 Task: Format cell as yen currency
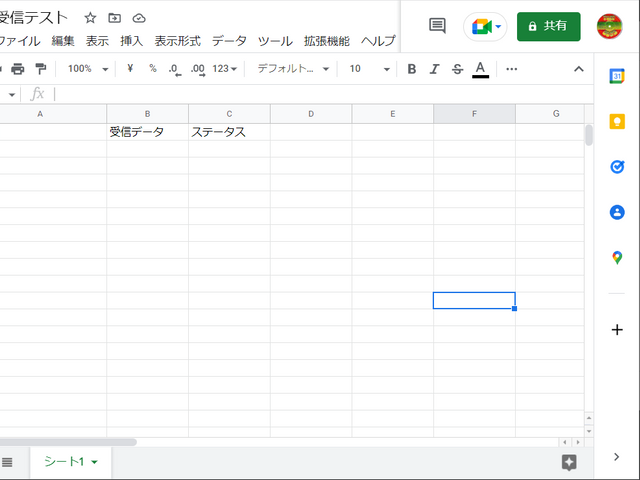click(130, 69)
